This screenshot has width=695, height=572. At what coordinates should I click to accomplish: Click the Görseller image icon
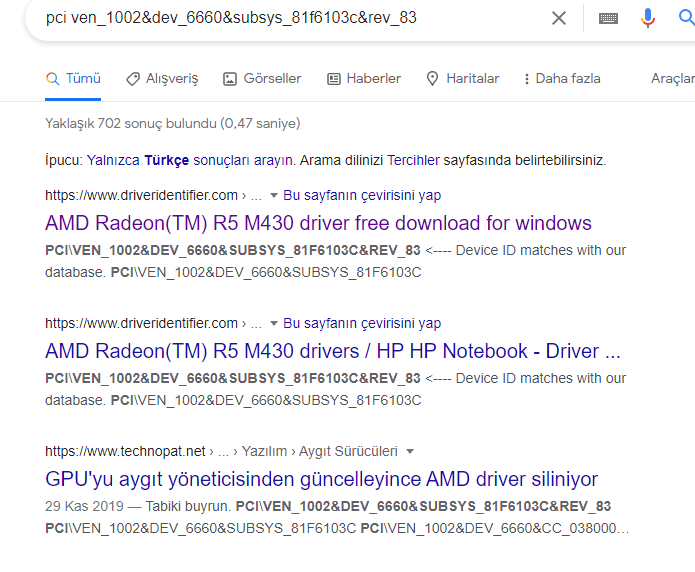230,79
